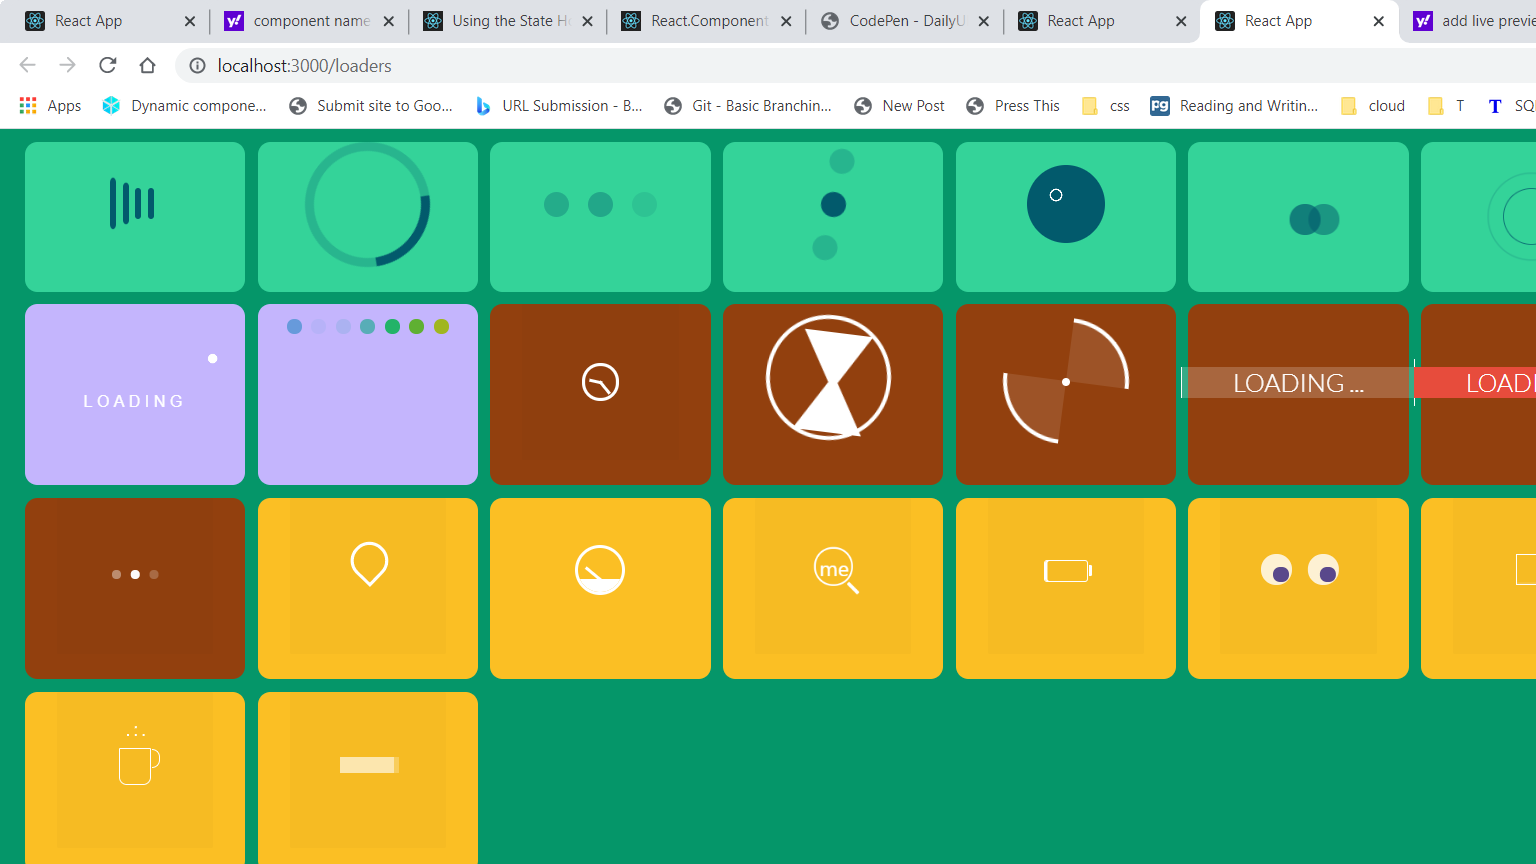Click the pale bar loader on yellow card

point(369,765)
